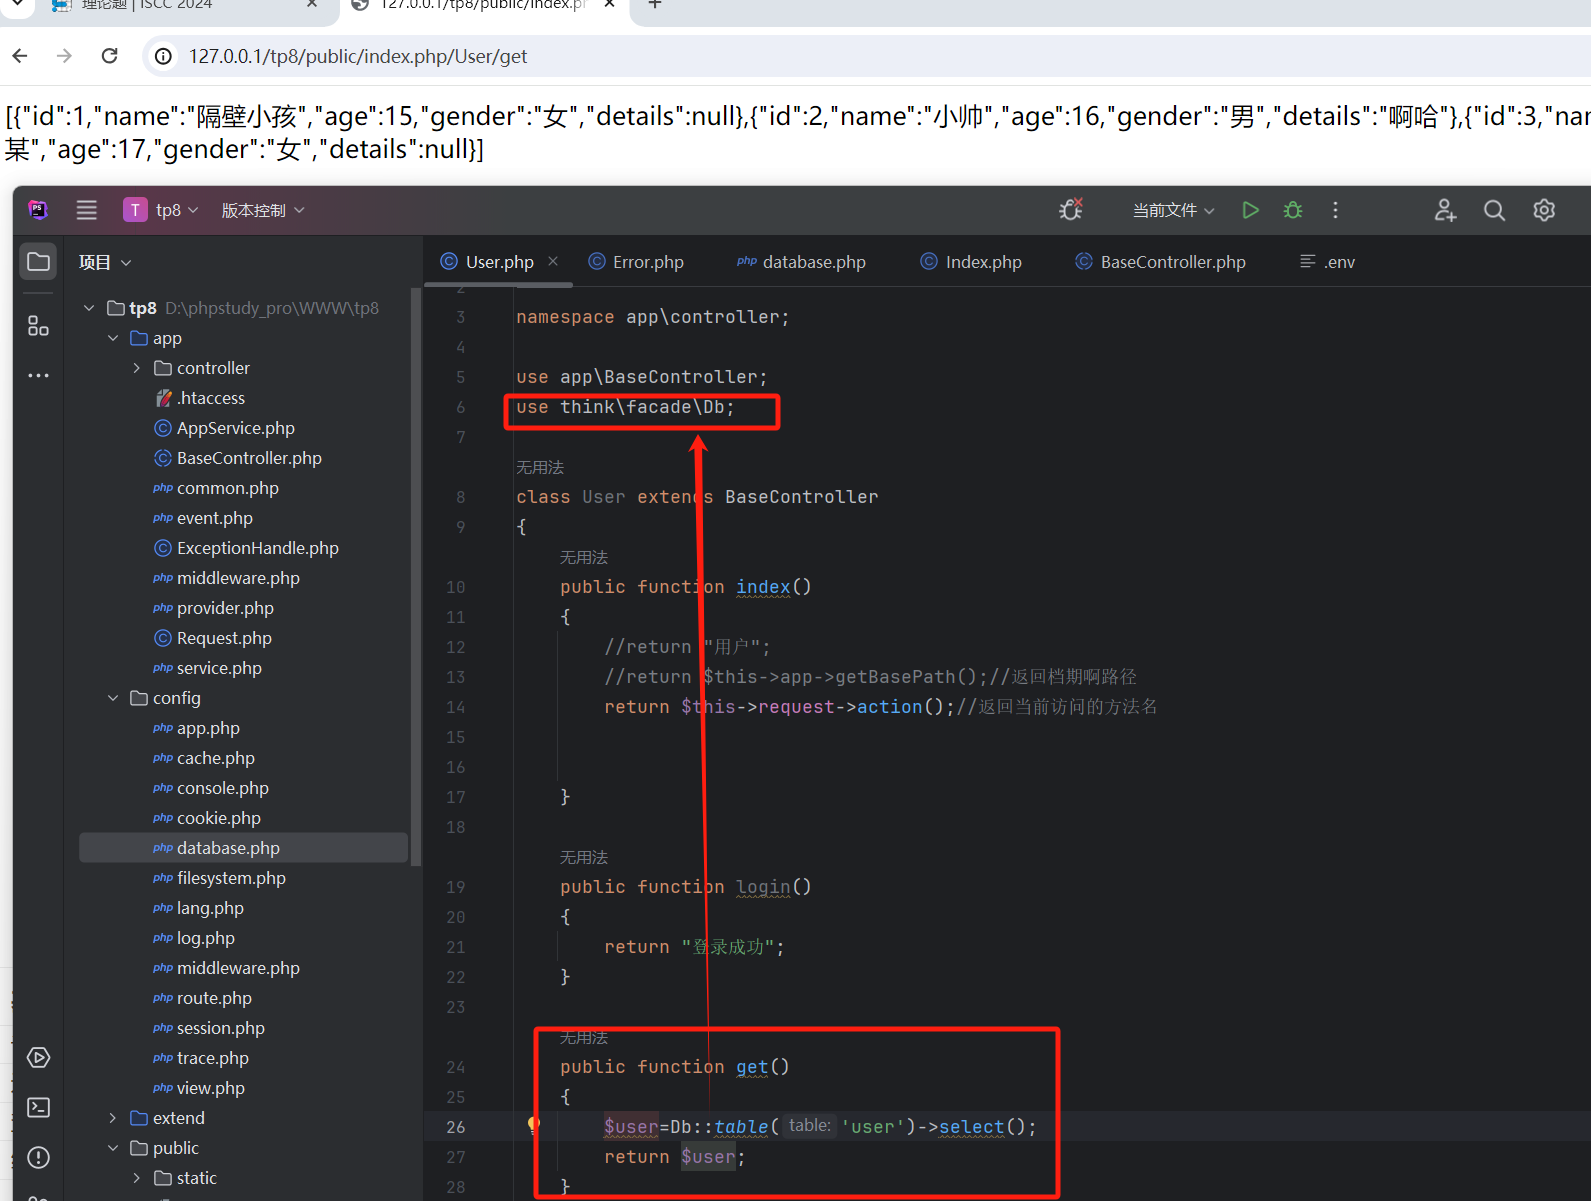Click the intention lightbulb on line 26

534,1125
